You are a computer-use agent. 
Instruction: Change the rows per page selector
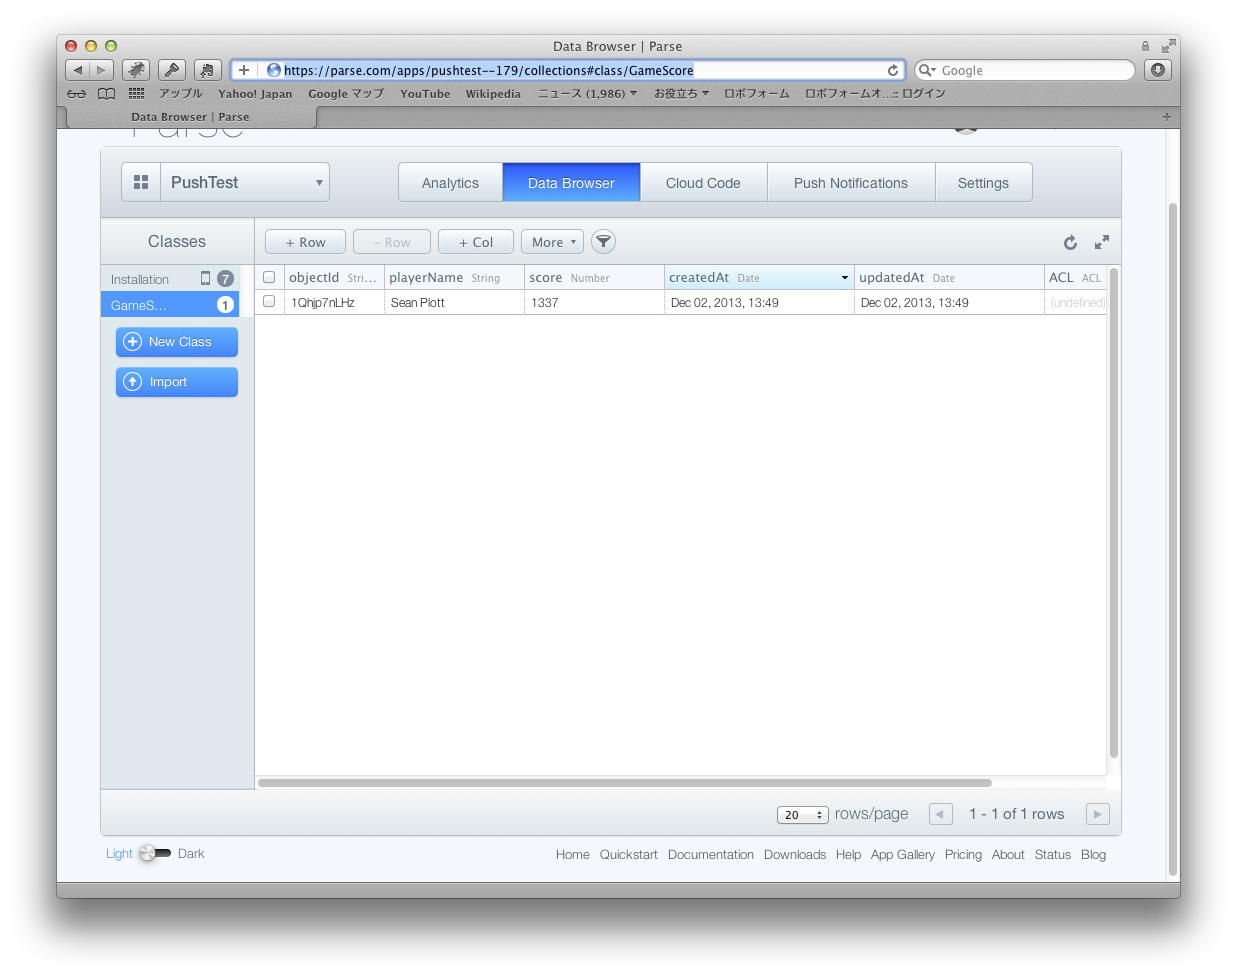coord(803,815)
